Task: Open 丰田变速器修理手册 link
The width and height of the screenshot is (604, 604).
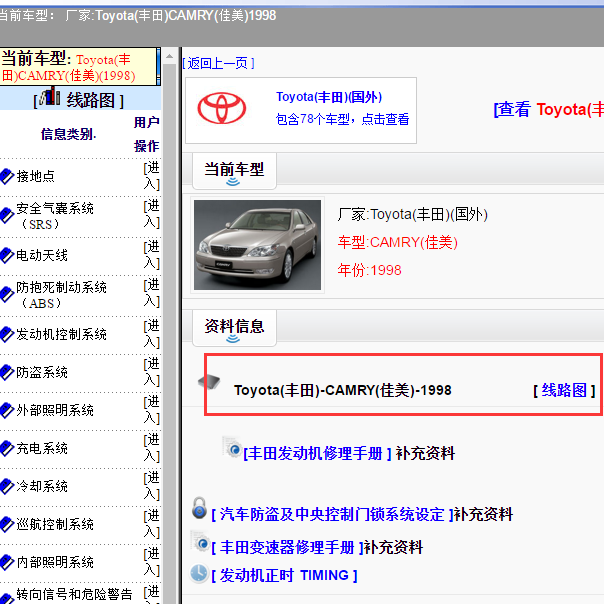Action: (x=287, y=547)
